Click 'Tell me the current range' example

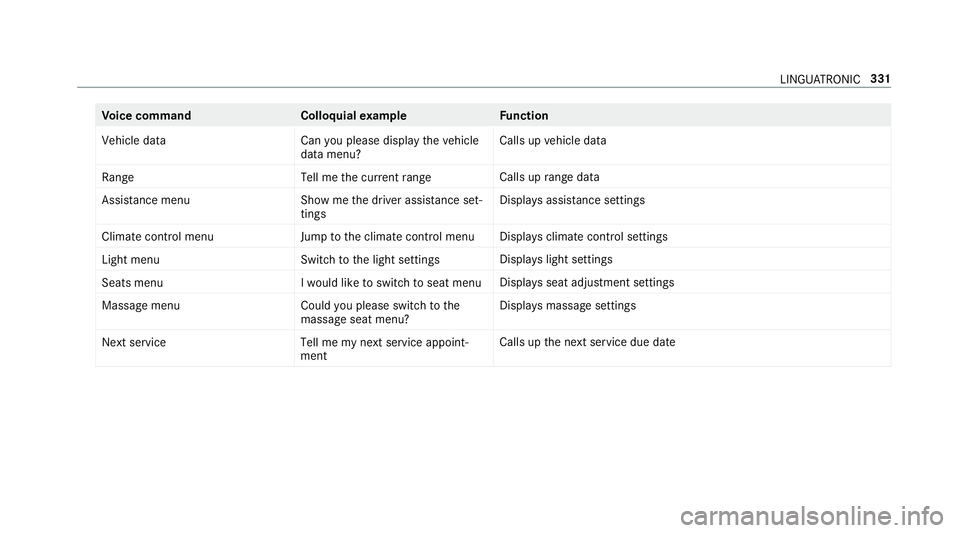(x=366, y=177)
